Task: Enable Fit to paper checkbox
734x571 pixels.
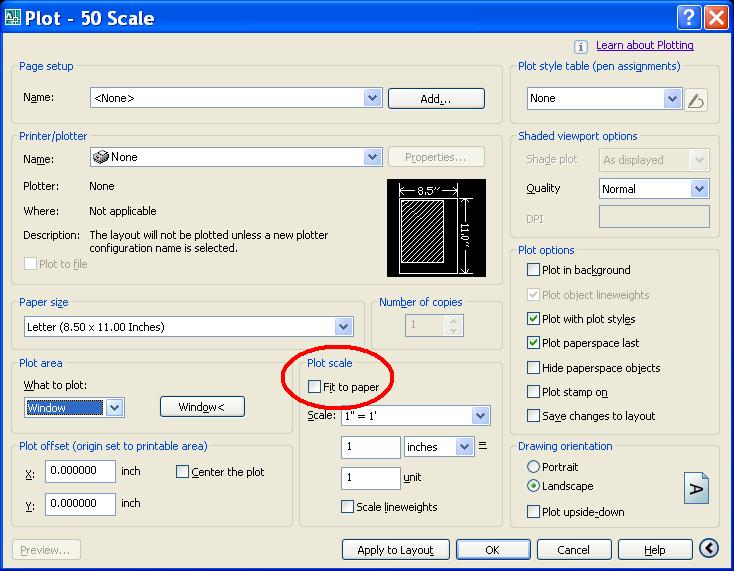Action: click(314, 387)
